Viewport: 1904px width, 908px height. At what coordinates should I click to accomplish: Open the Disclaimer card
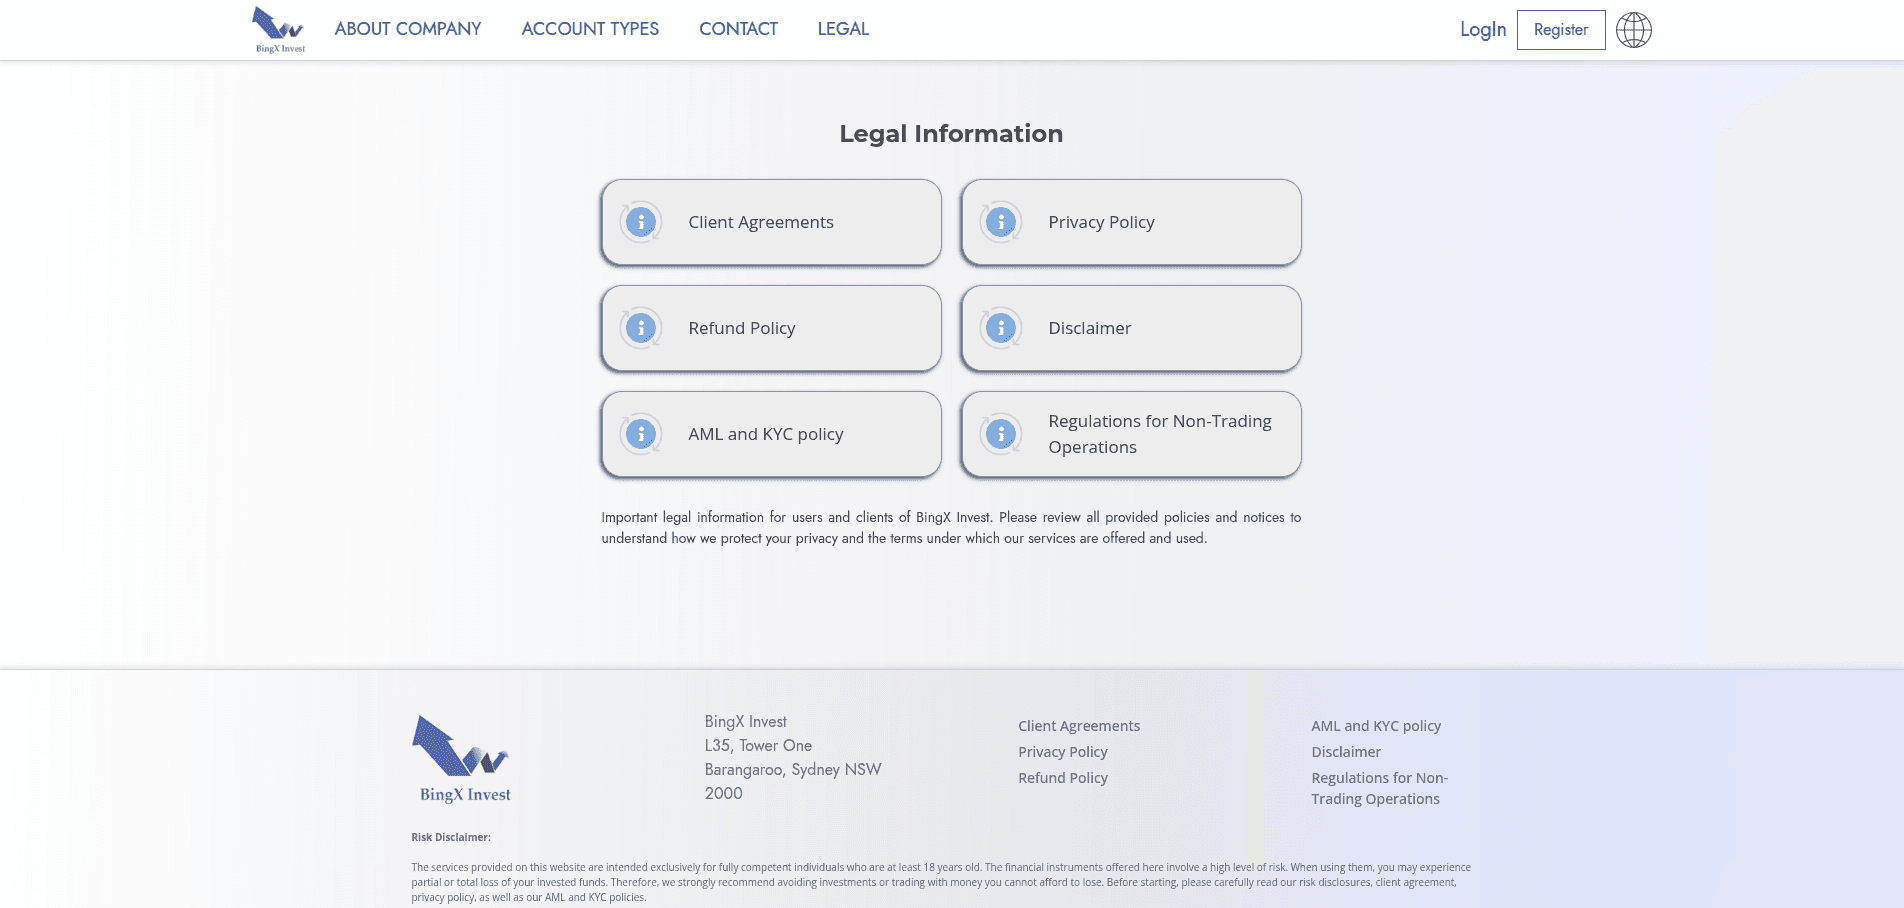(1131, 328)
